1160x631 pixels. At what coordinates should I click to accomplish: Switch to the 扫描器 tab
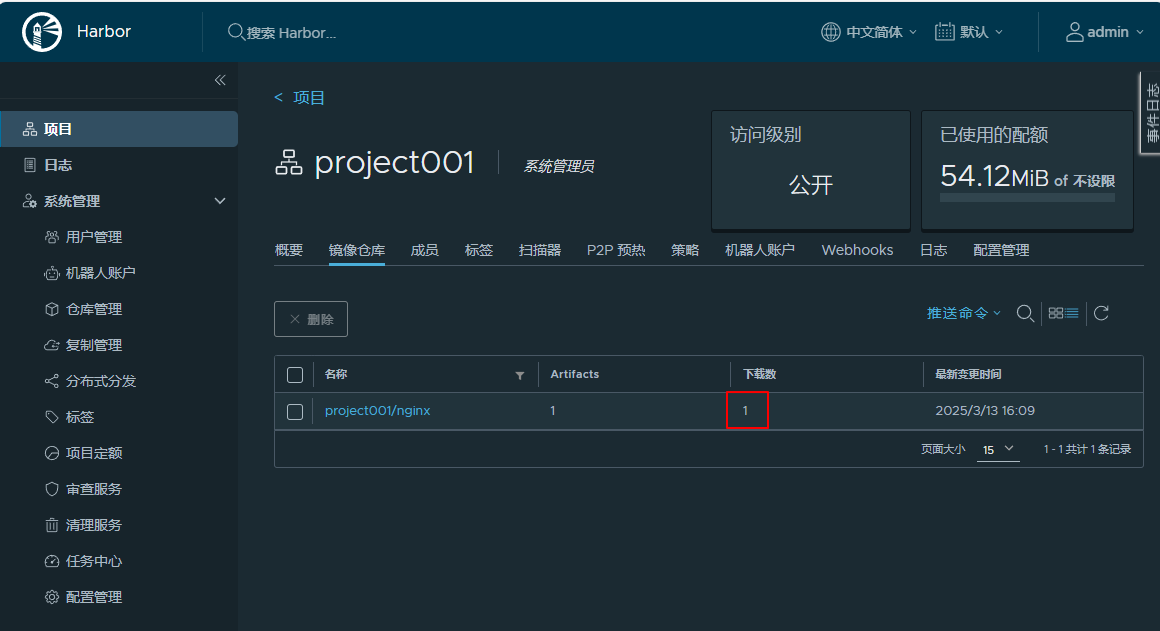coord(540,250)
